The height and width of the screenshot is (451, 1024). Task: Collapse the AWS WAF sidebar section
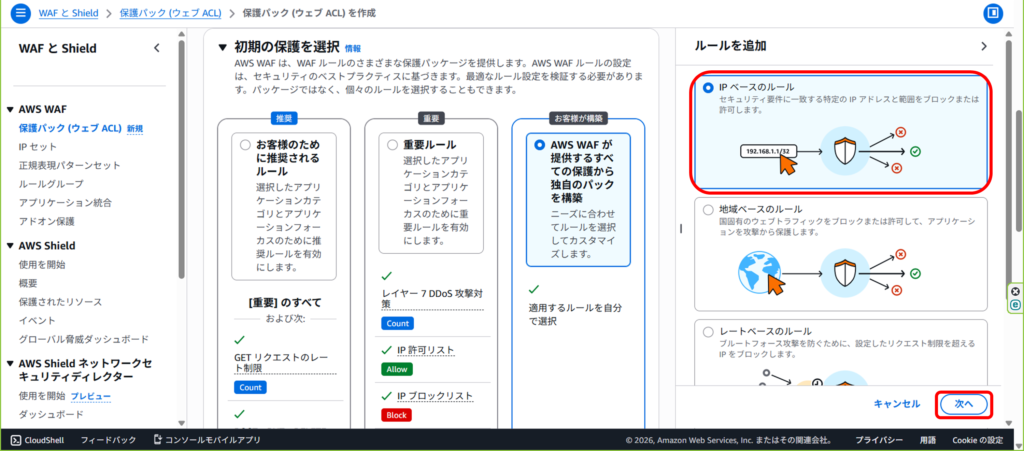pyautogui.click(x=10, y=110)
